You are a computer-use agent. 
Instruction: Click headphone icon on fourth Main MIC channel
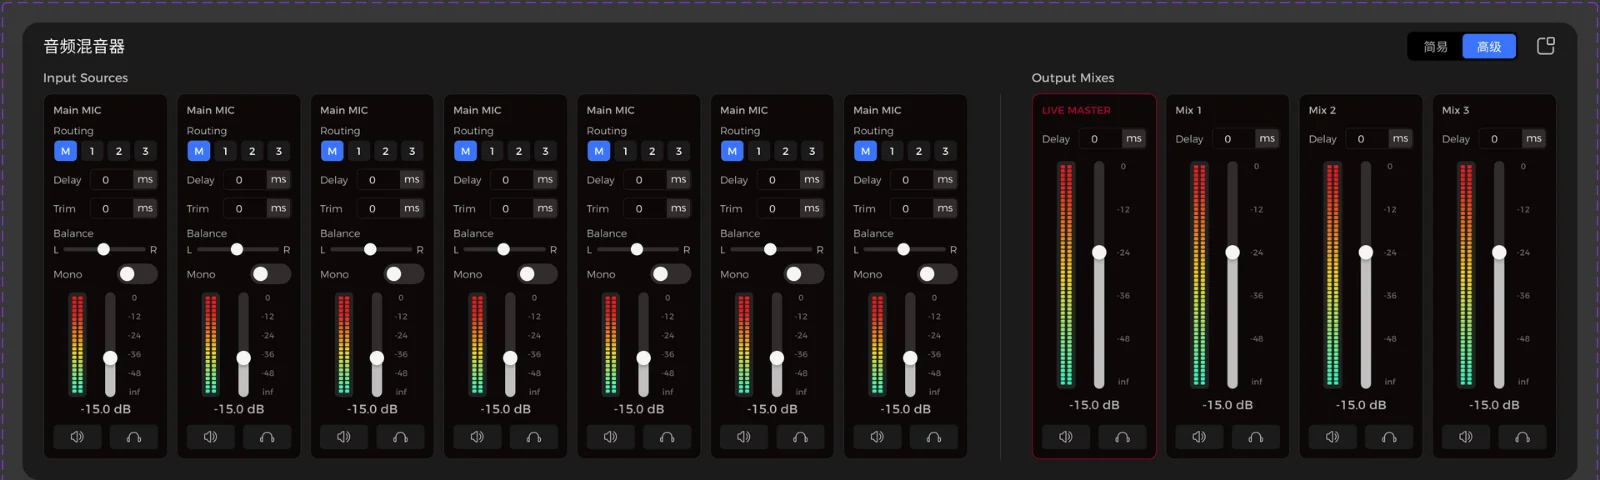pos(534,437)
